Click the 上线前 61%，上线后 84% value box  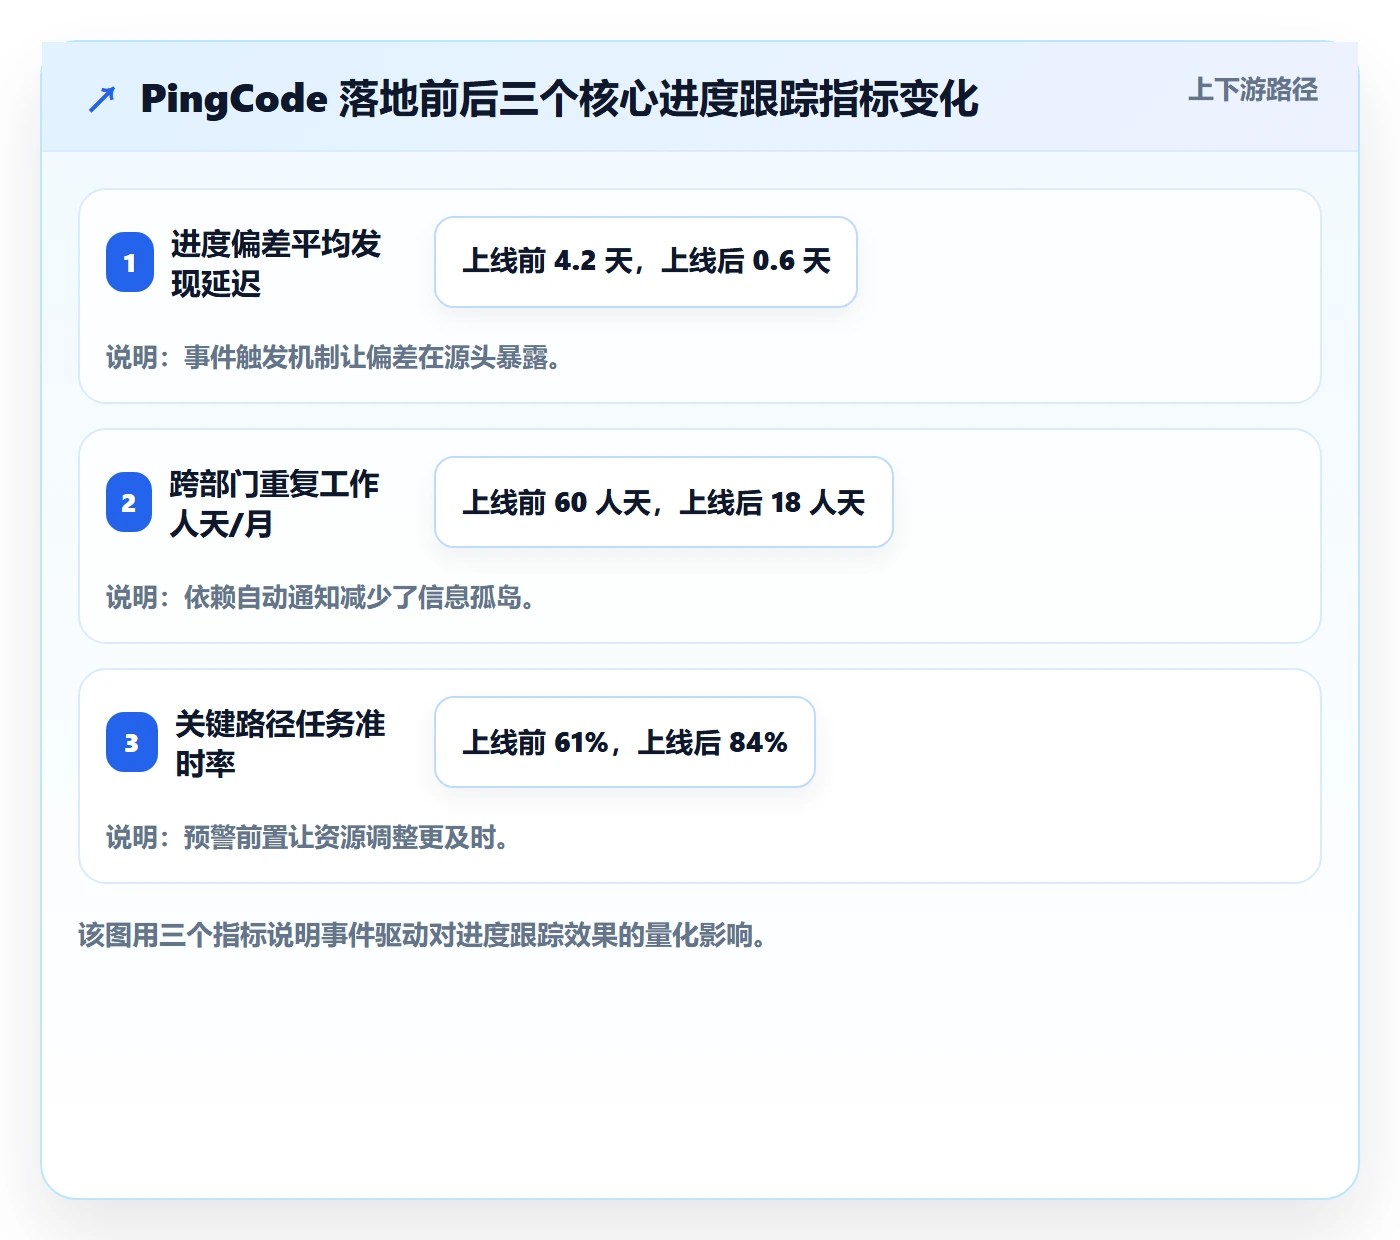click(x=625, y=742)
